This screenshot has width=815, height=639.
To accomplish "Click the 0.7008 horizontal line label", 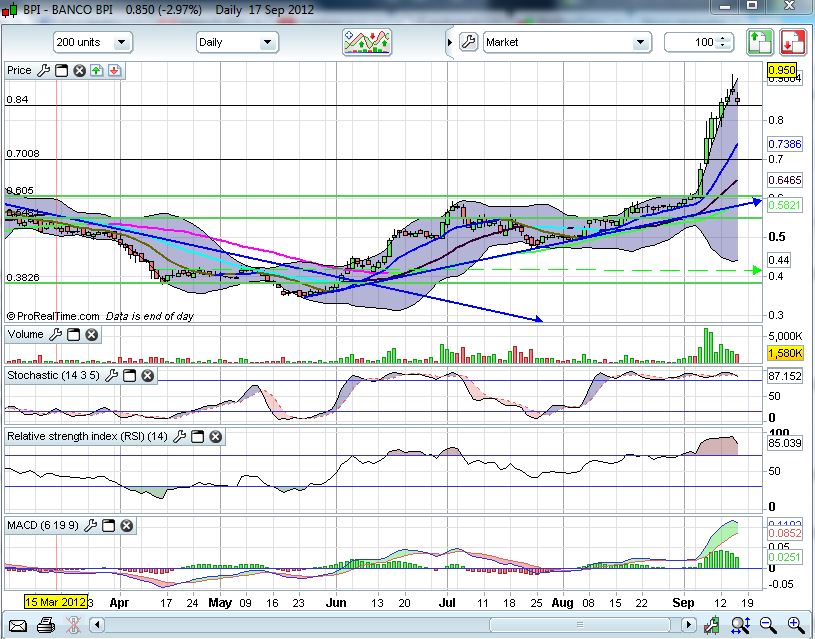I will coord(22,153).
